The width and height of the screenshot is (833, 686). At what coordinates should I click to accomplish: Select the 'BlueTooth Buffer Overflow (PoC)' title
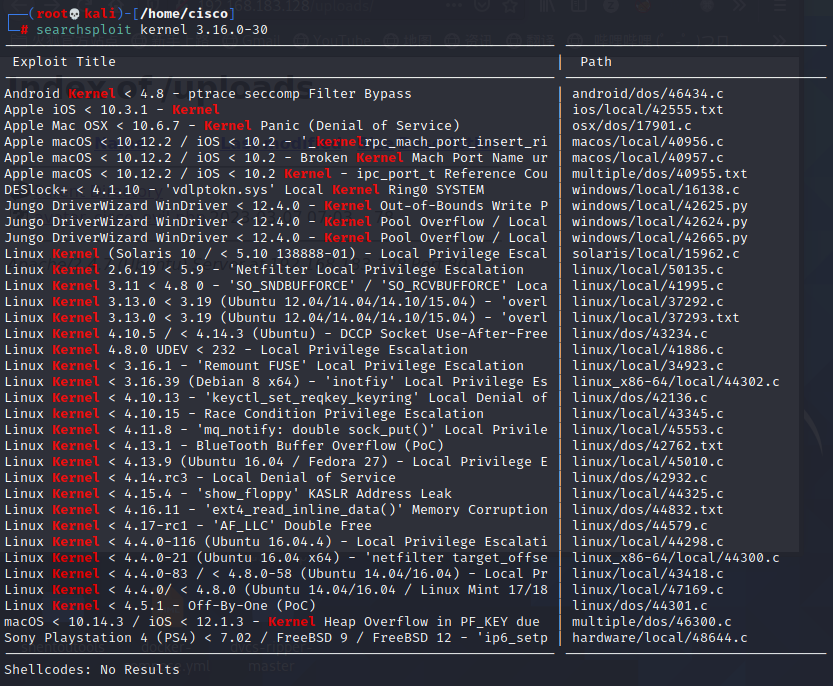tap(224, 445)
